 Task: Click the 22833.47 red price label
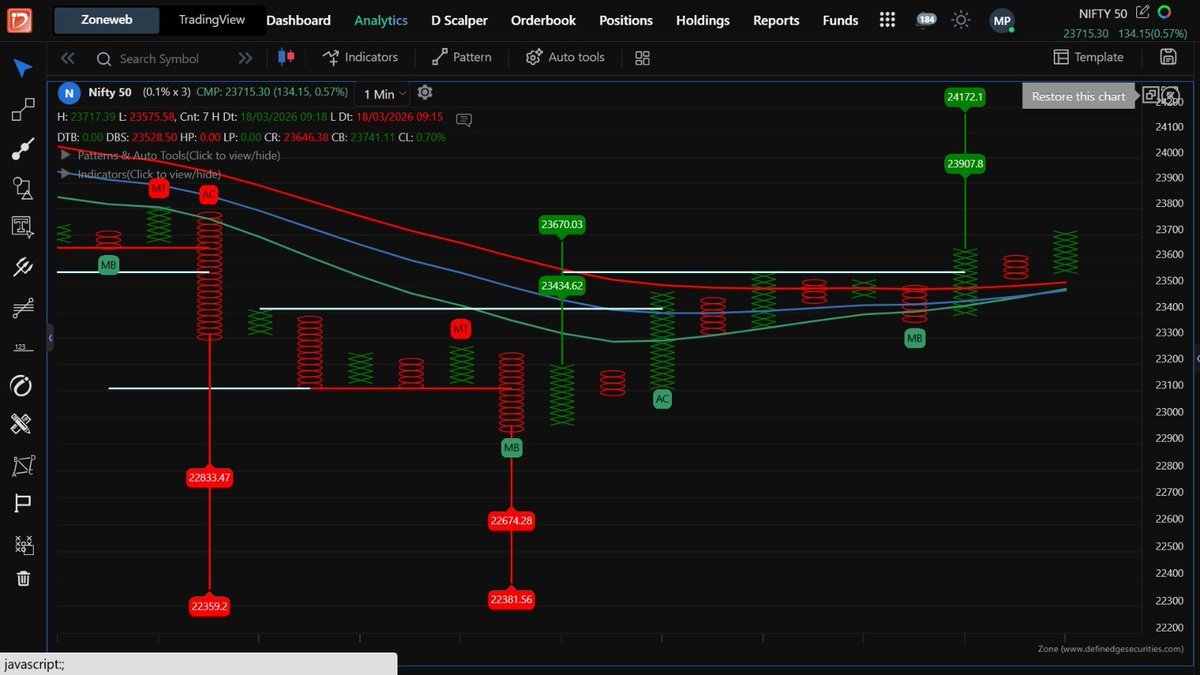209,478
